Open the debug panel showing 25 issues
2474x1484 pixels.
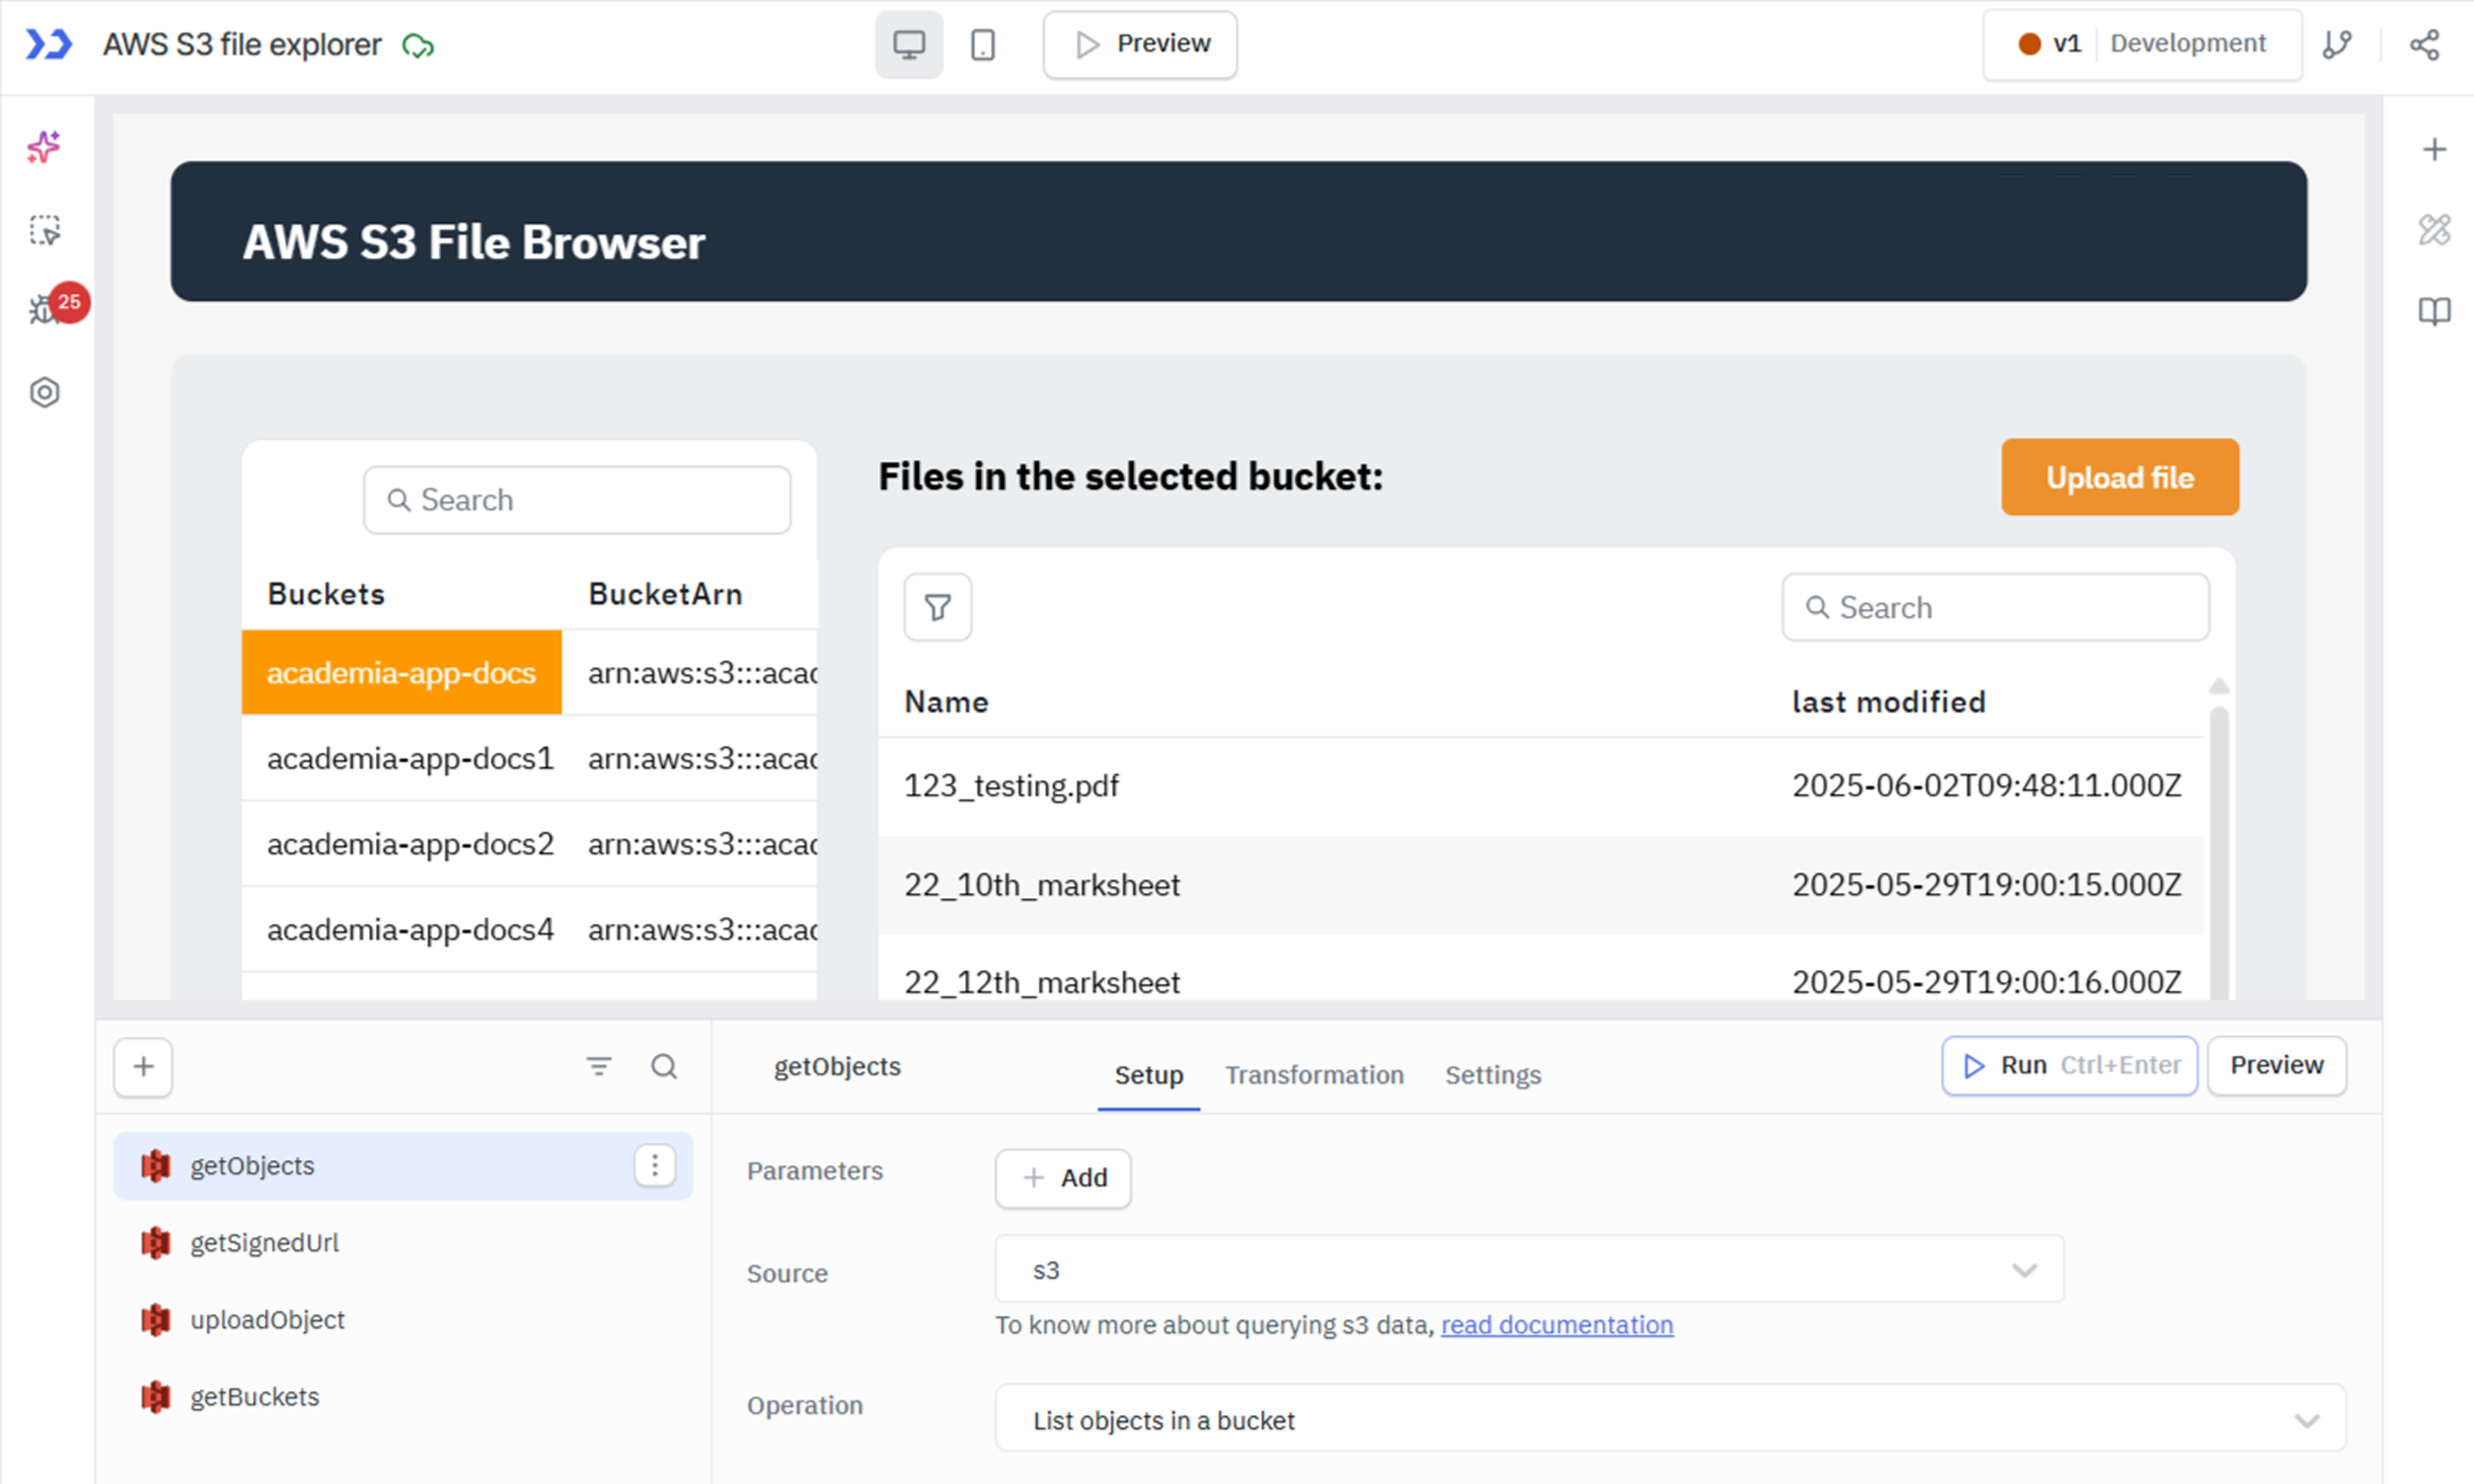pos(44,310)
